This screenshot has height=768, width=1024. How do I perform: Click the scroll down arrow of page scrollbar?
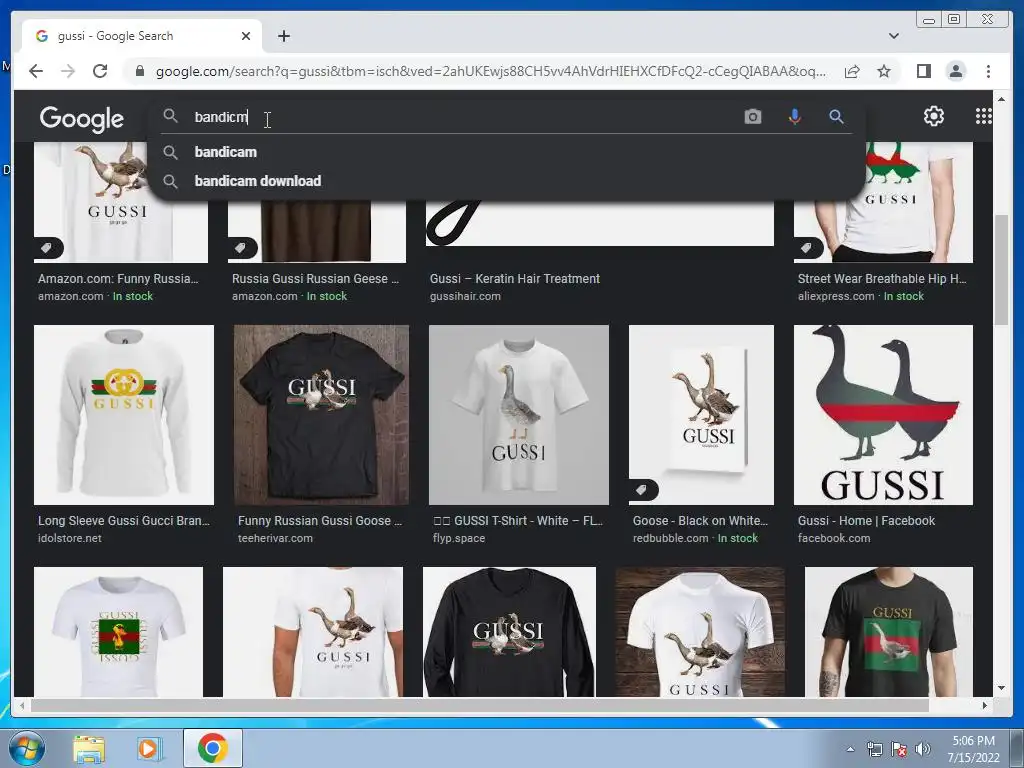pos(1001,688)
